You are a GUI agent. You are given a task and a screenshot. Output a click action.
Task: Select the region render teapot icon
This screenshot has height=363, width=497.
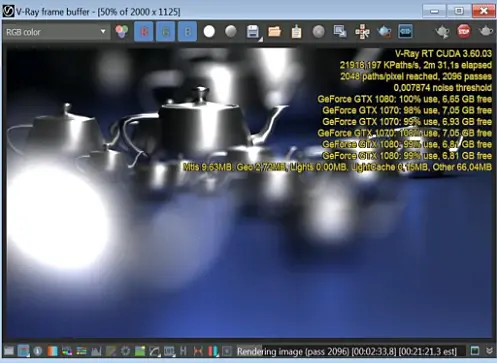point(384,32)
